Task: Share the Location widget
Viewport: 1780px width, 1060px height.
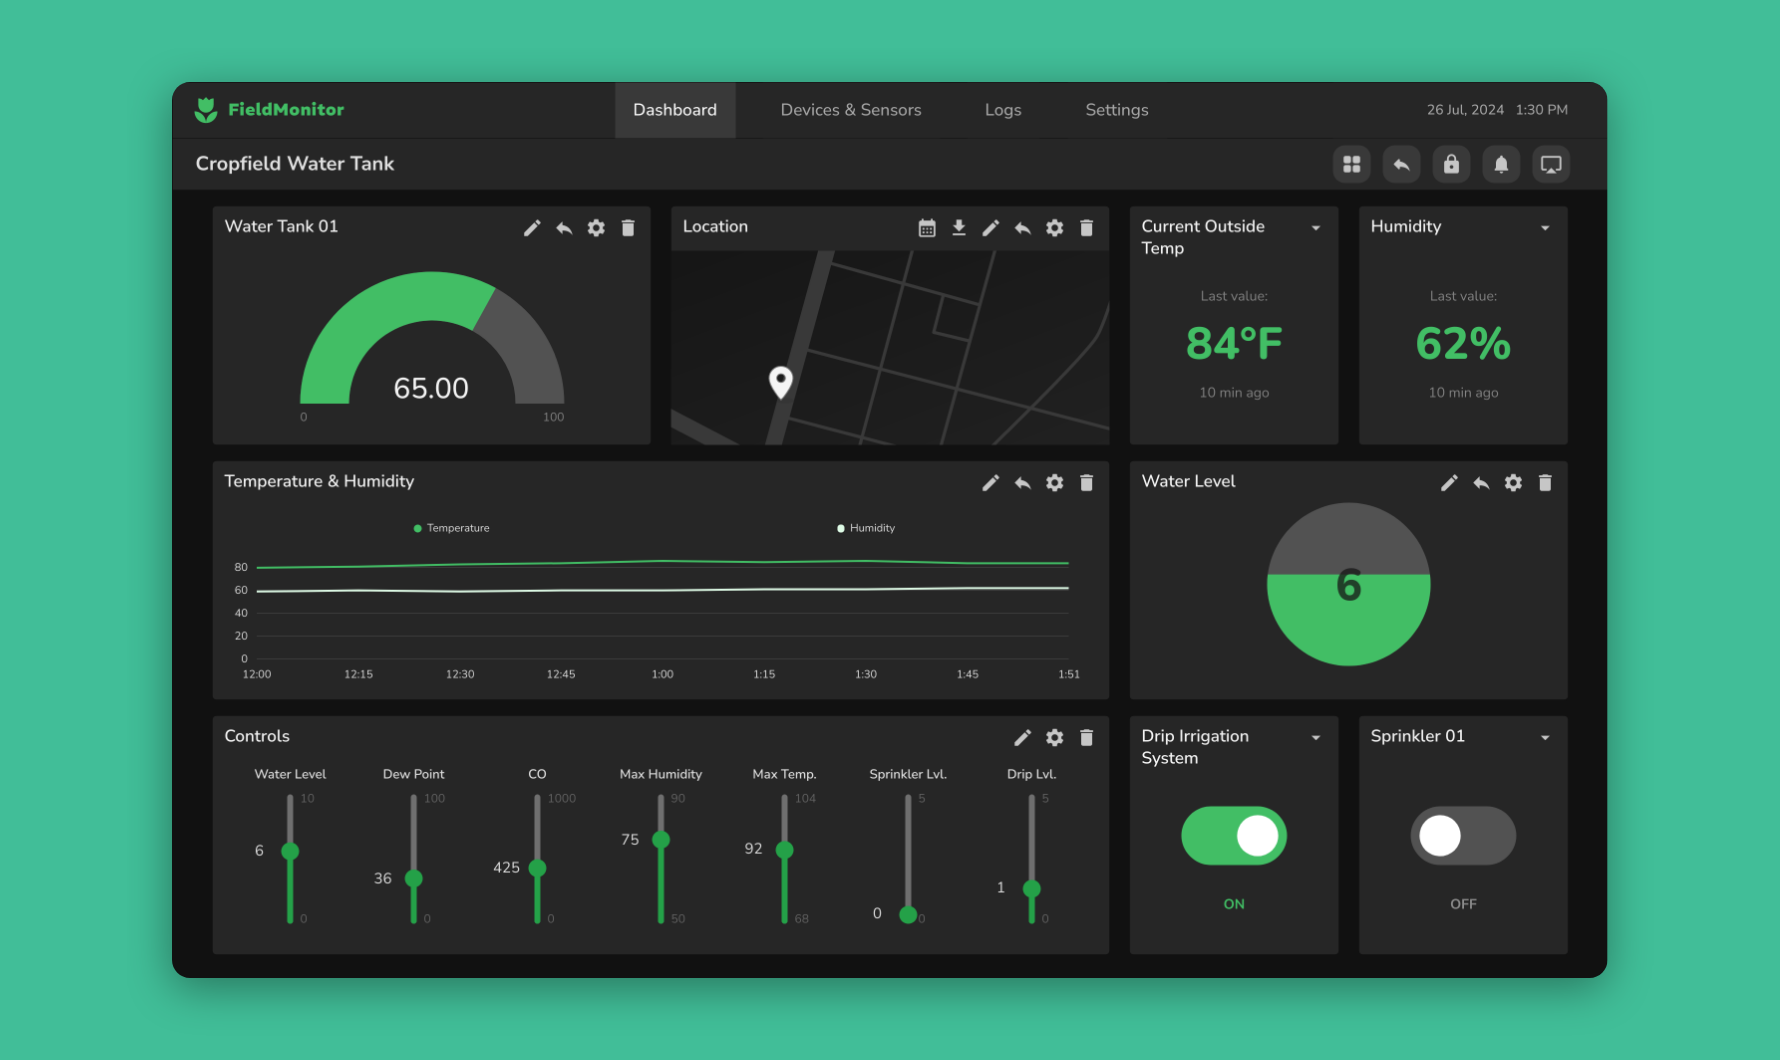Action: [x=1023, y=228]
